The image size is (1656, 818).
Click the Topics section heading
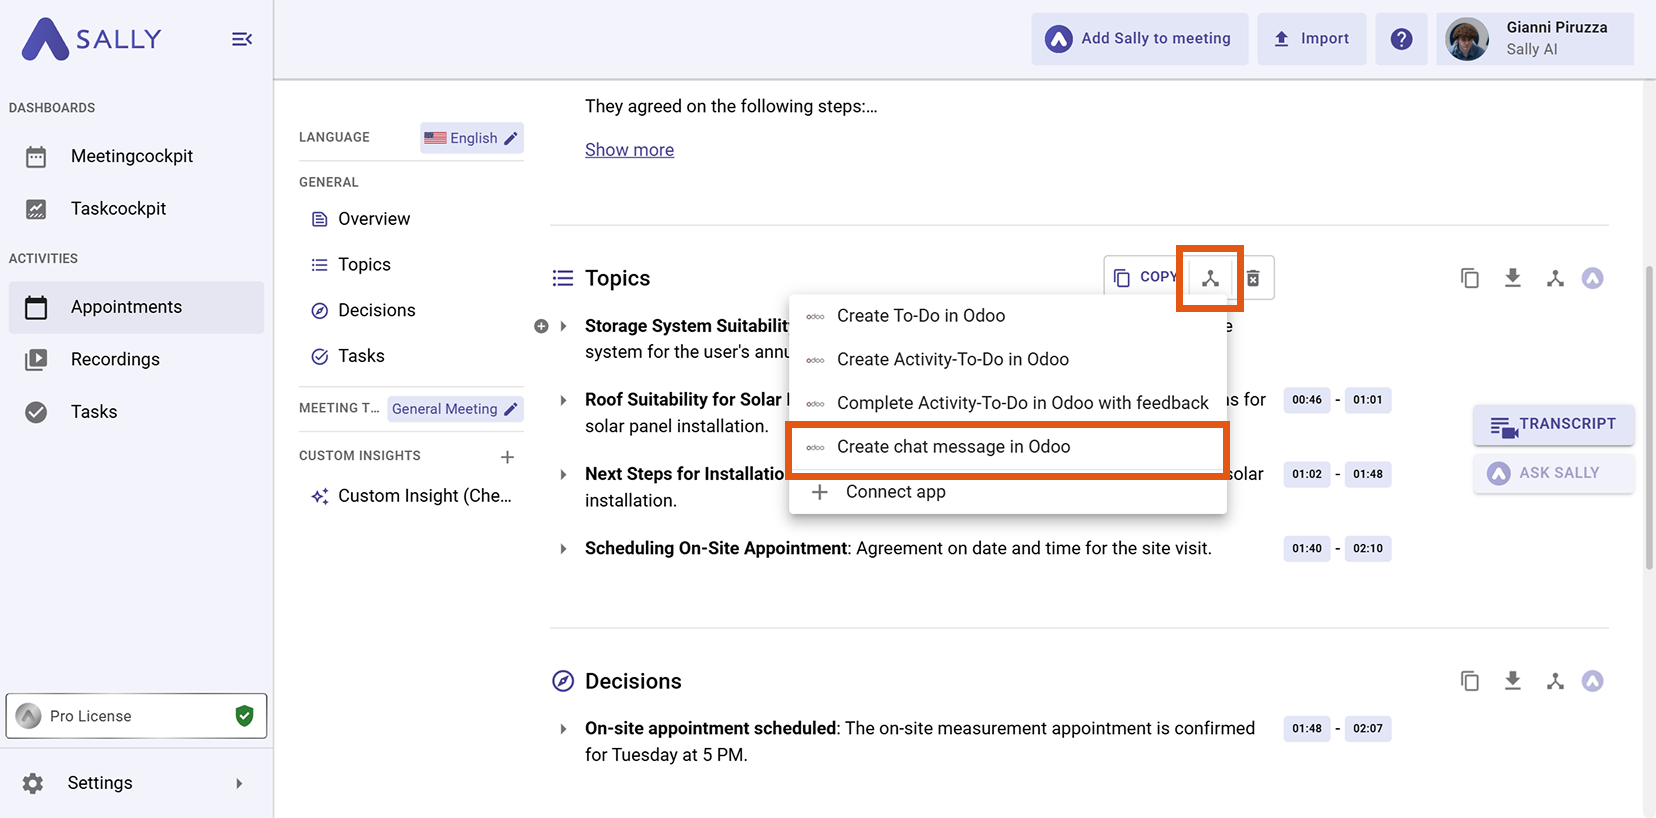coord(617,278)
